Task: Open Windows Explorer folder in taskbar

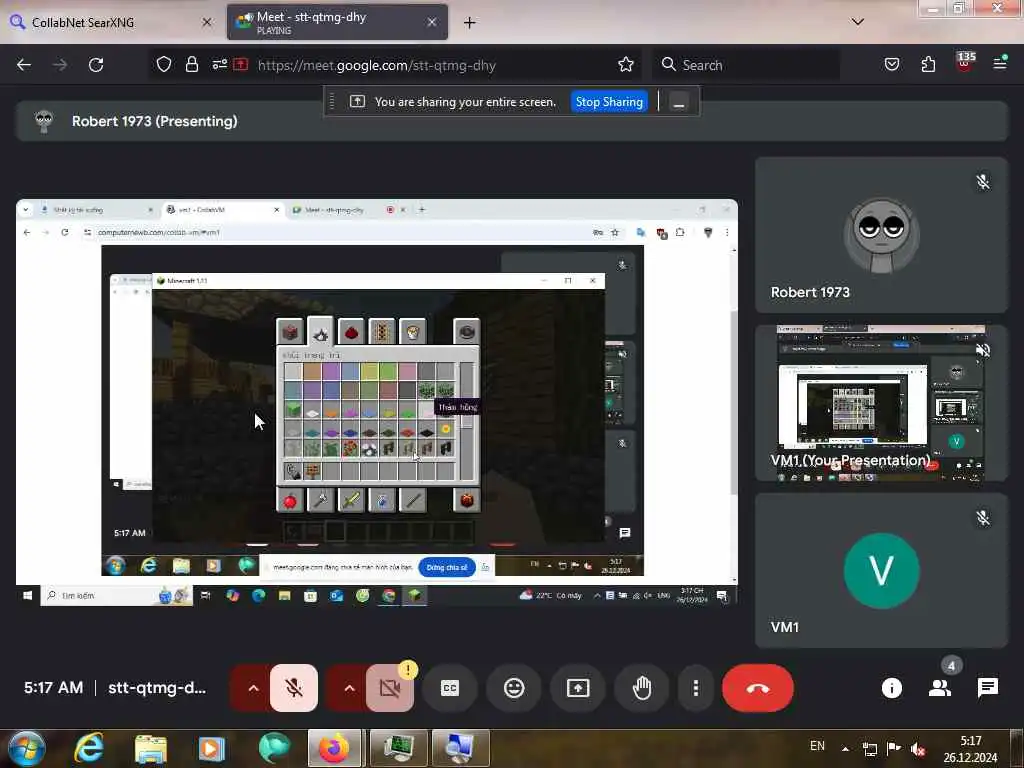Action: coord(151,748)
